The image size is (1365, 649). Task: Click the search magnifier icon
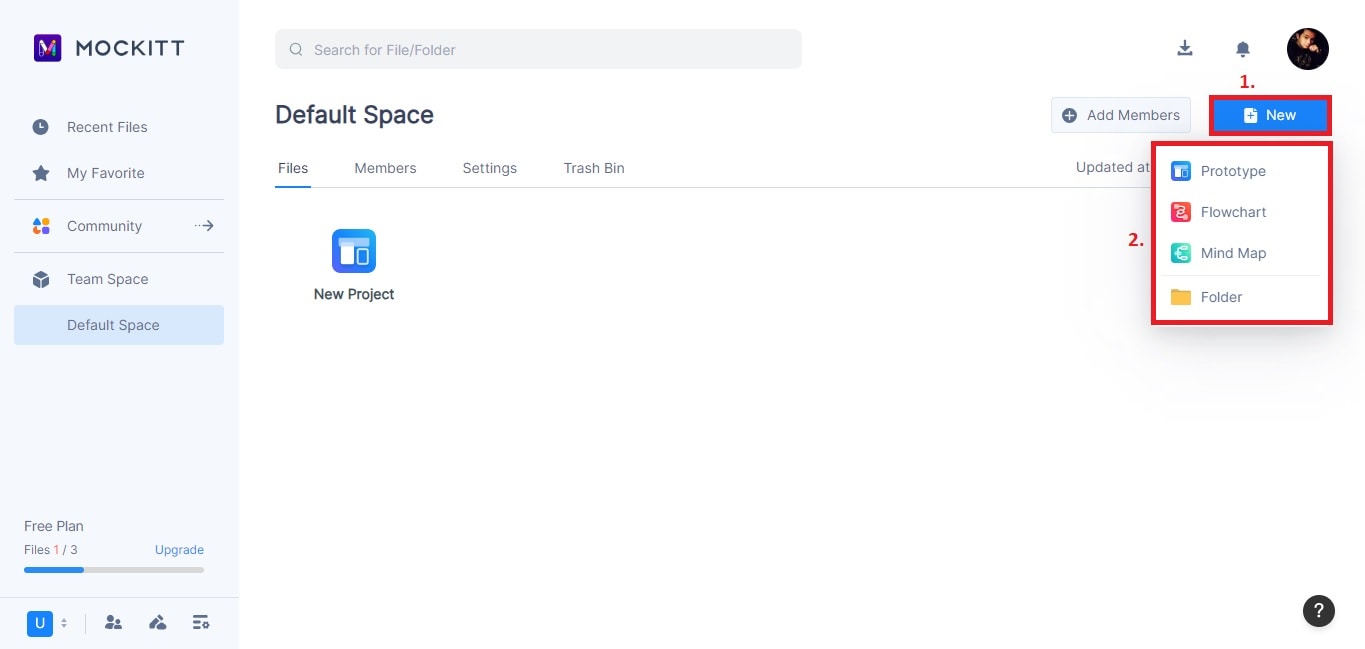295,49
